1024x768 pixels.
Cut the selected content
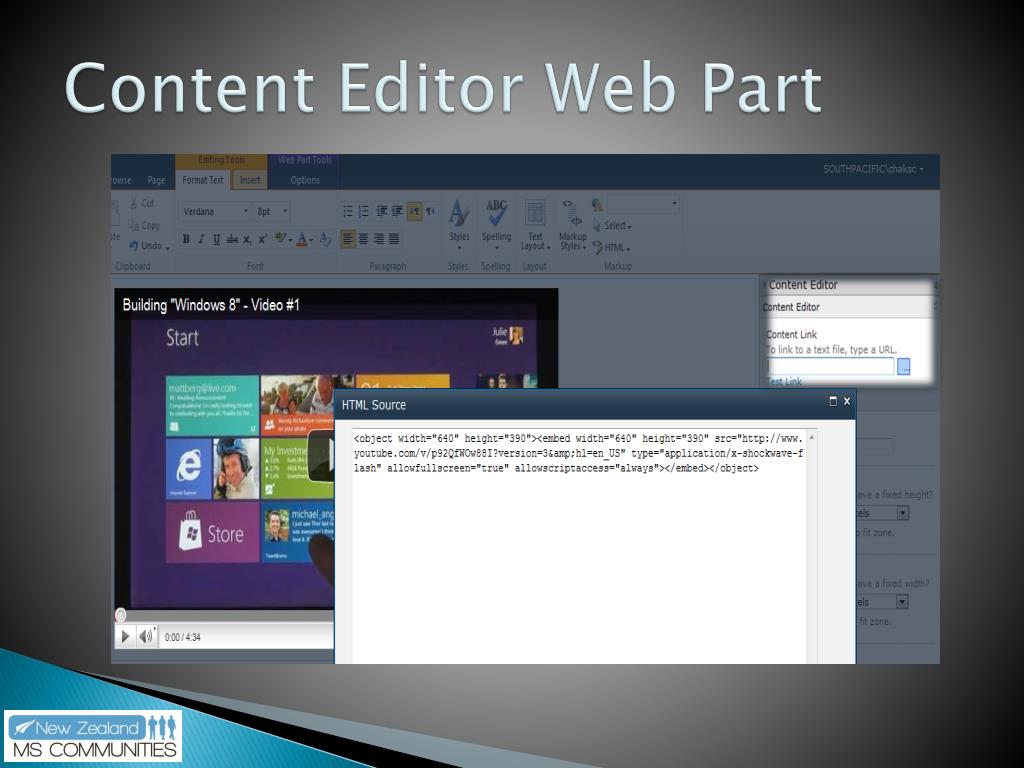142,204
